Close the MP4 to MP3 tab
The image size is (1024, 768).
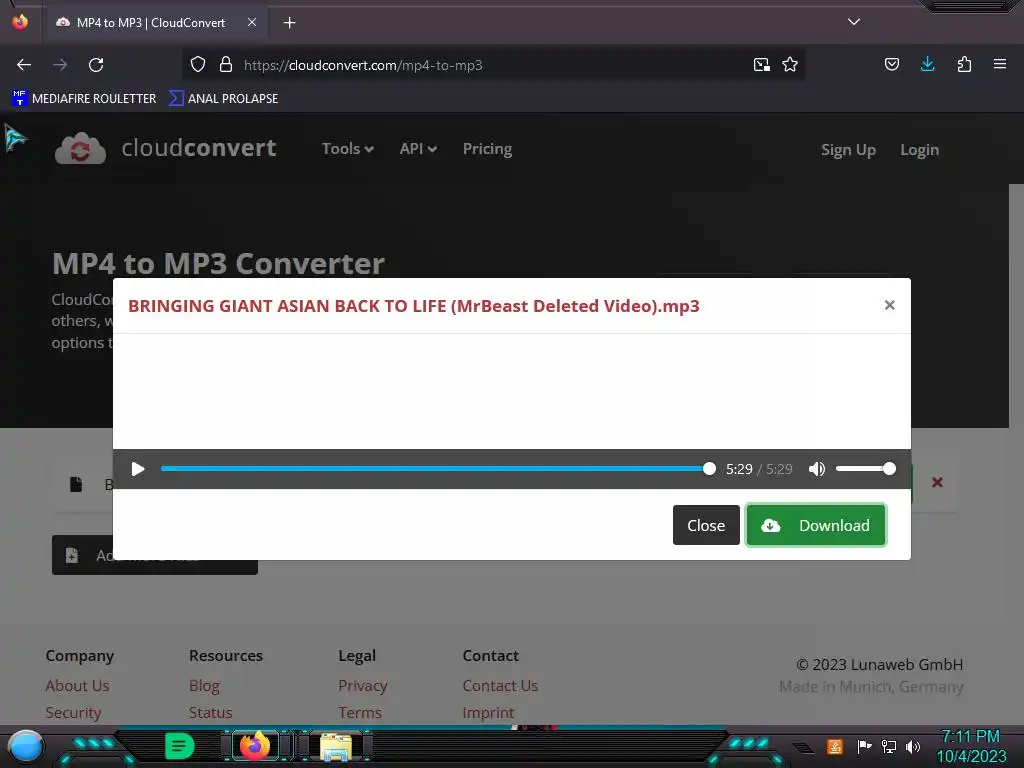pos(252,22)
